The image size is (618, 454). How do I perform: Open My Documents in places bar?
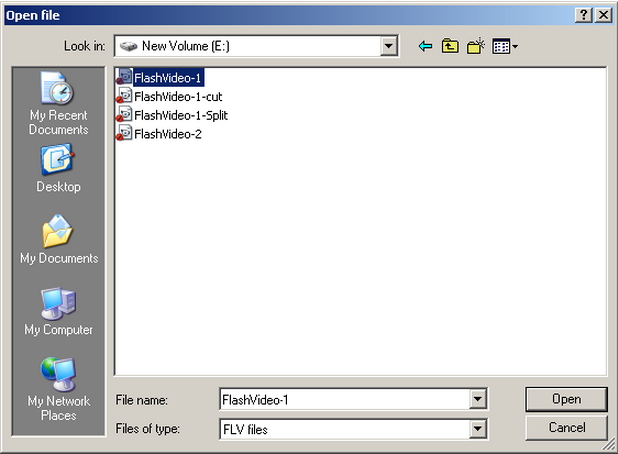58,241
